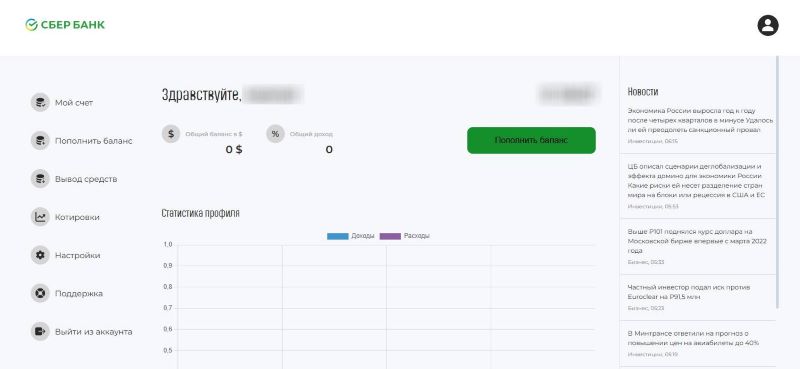Click the Котировки chart icon

(x=40, y=217)
